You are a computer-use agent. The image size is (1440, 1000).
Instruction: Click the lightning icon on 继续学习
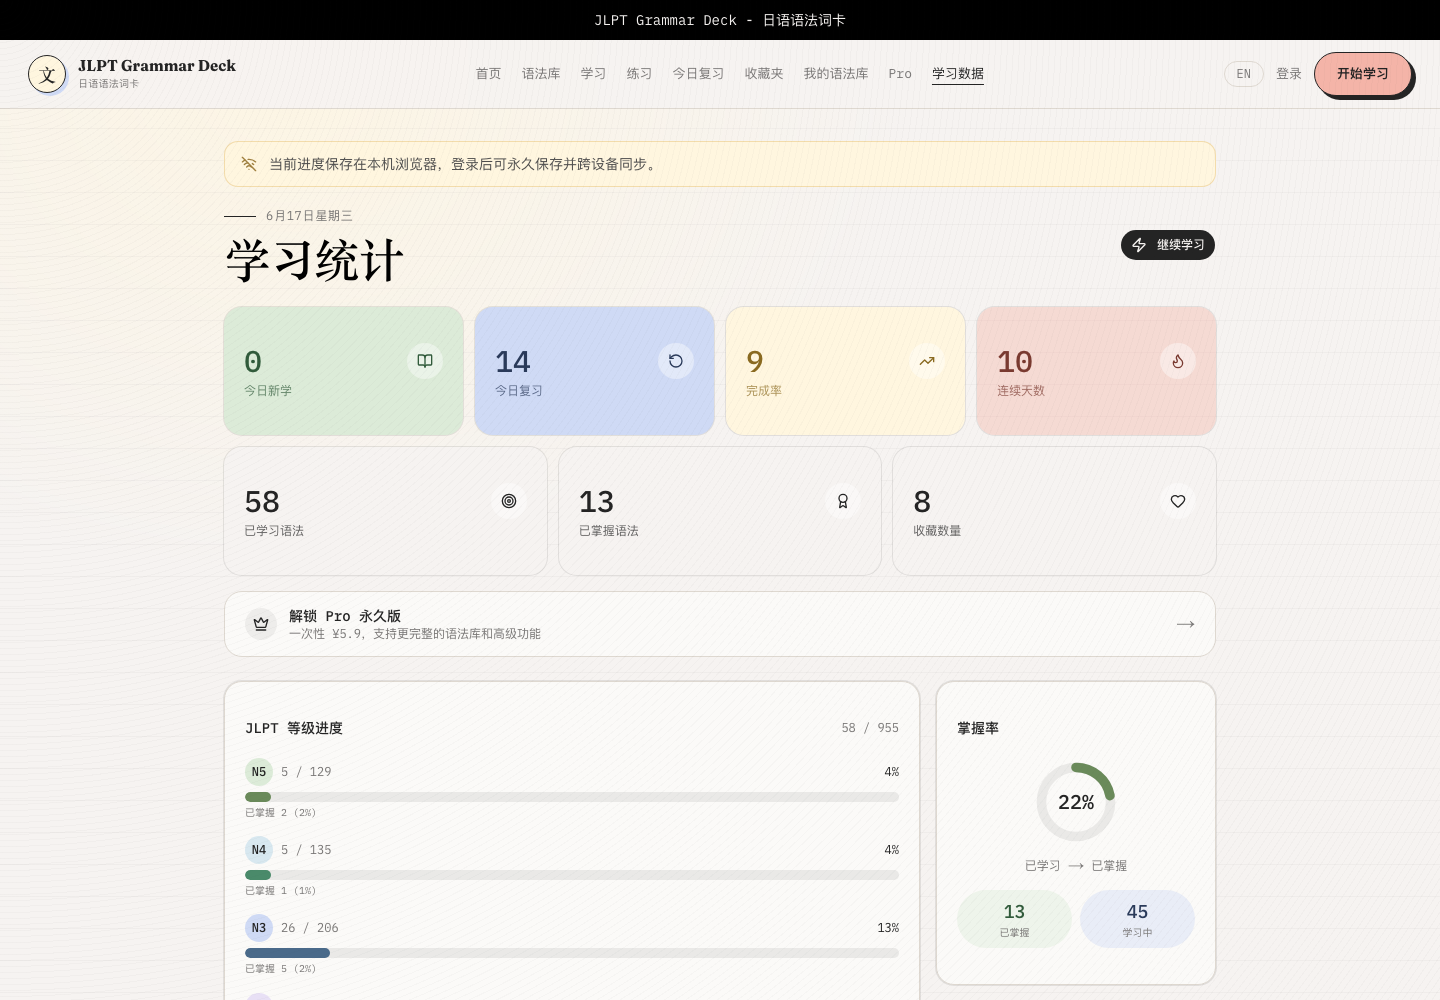[1139, 245]
